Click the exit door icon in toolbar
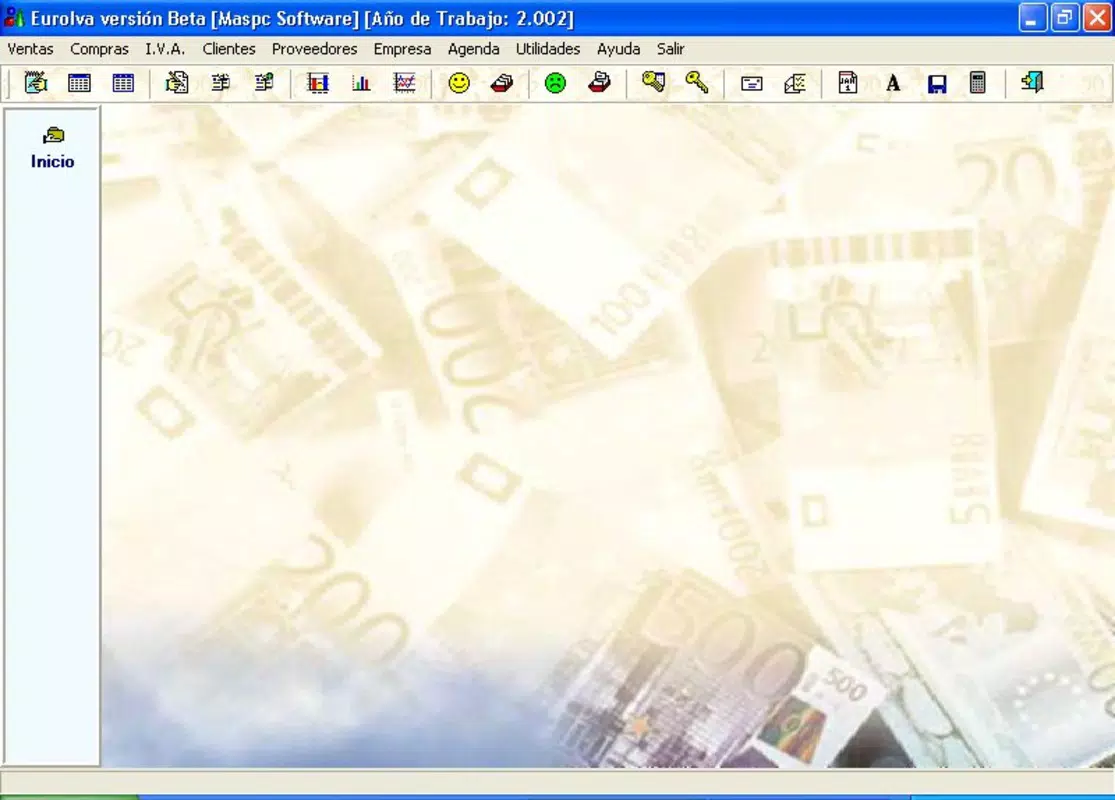This screenshot has width=1115, height=800. click(1032, 82)
